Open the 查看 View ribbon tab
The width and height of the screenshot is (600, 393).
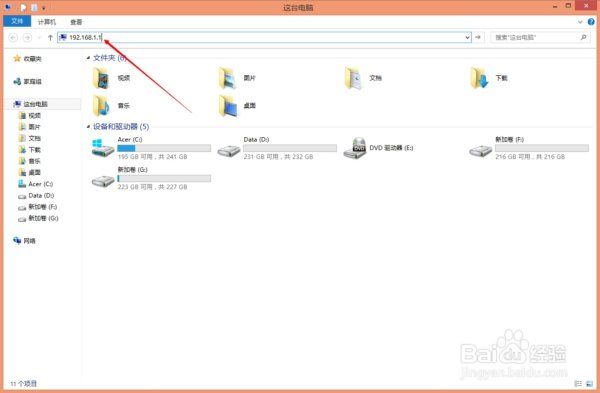[x=76, y=22]
